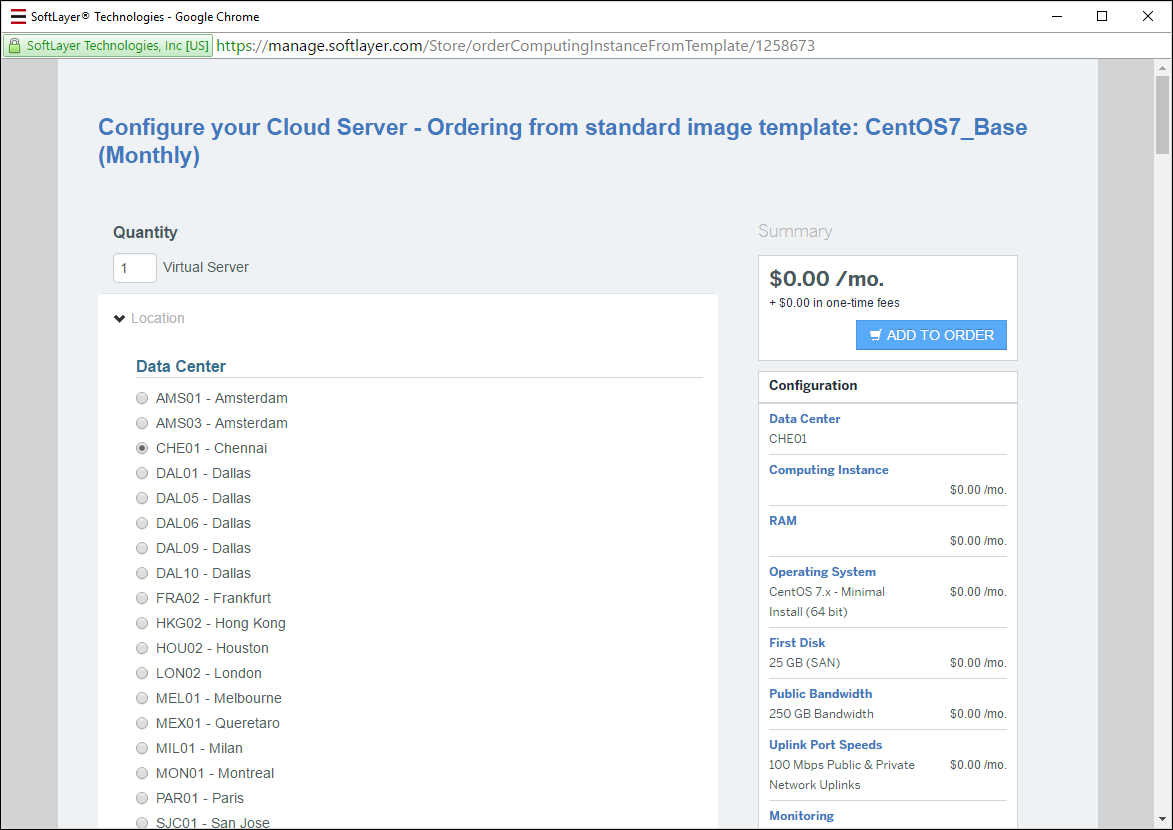Select MEL01 - Melbourne data center

coord(142,698)
